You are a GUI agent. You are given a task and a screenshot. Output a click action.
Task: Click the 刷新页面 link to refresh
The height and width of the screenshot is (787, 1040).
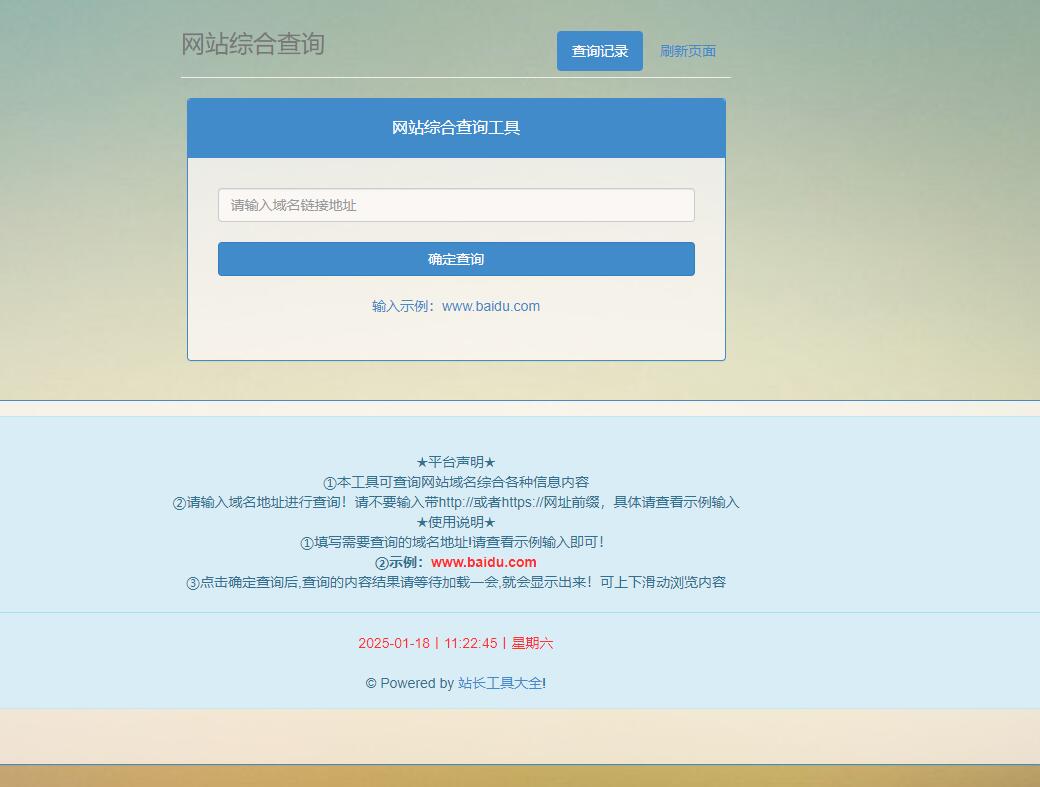[x=687, y=50]
